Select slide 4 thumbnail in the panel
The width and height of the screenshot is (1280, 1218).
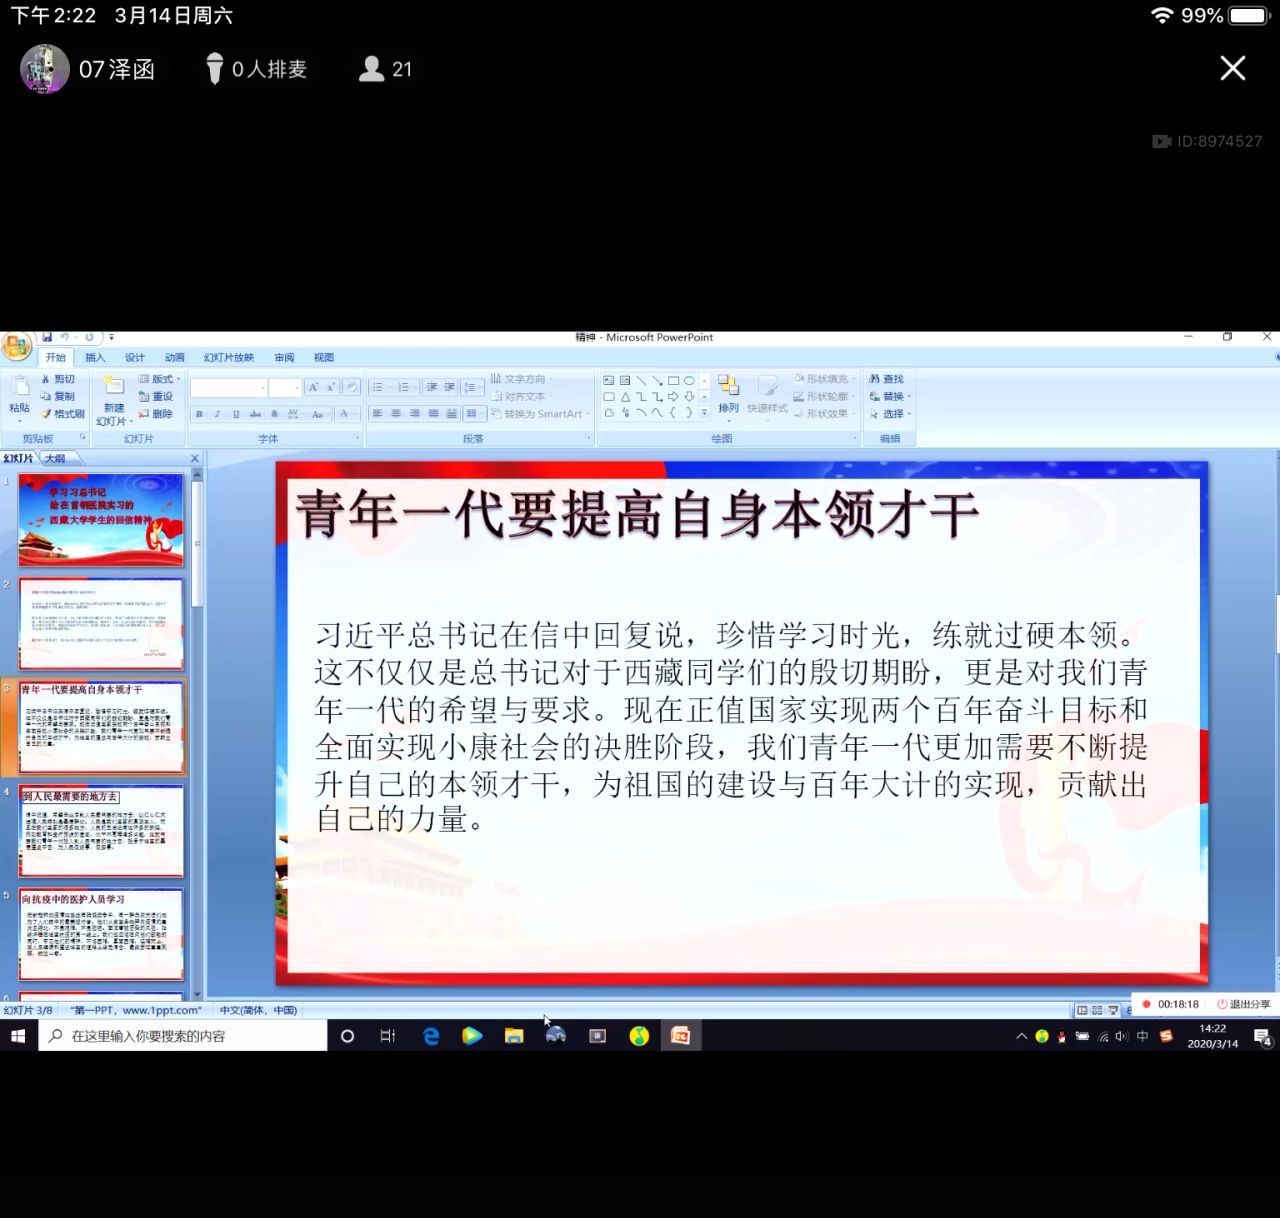100,830
